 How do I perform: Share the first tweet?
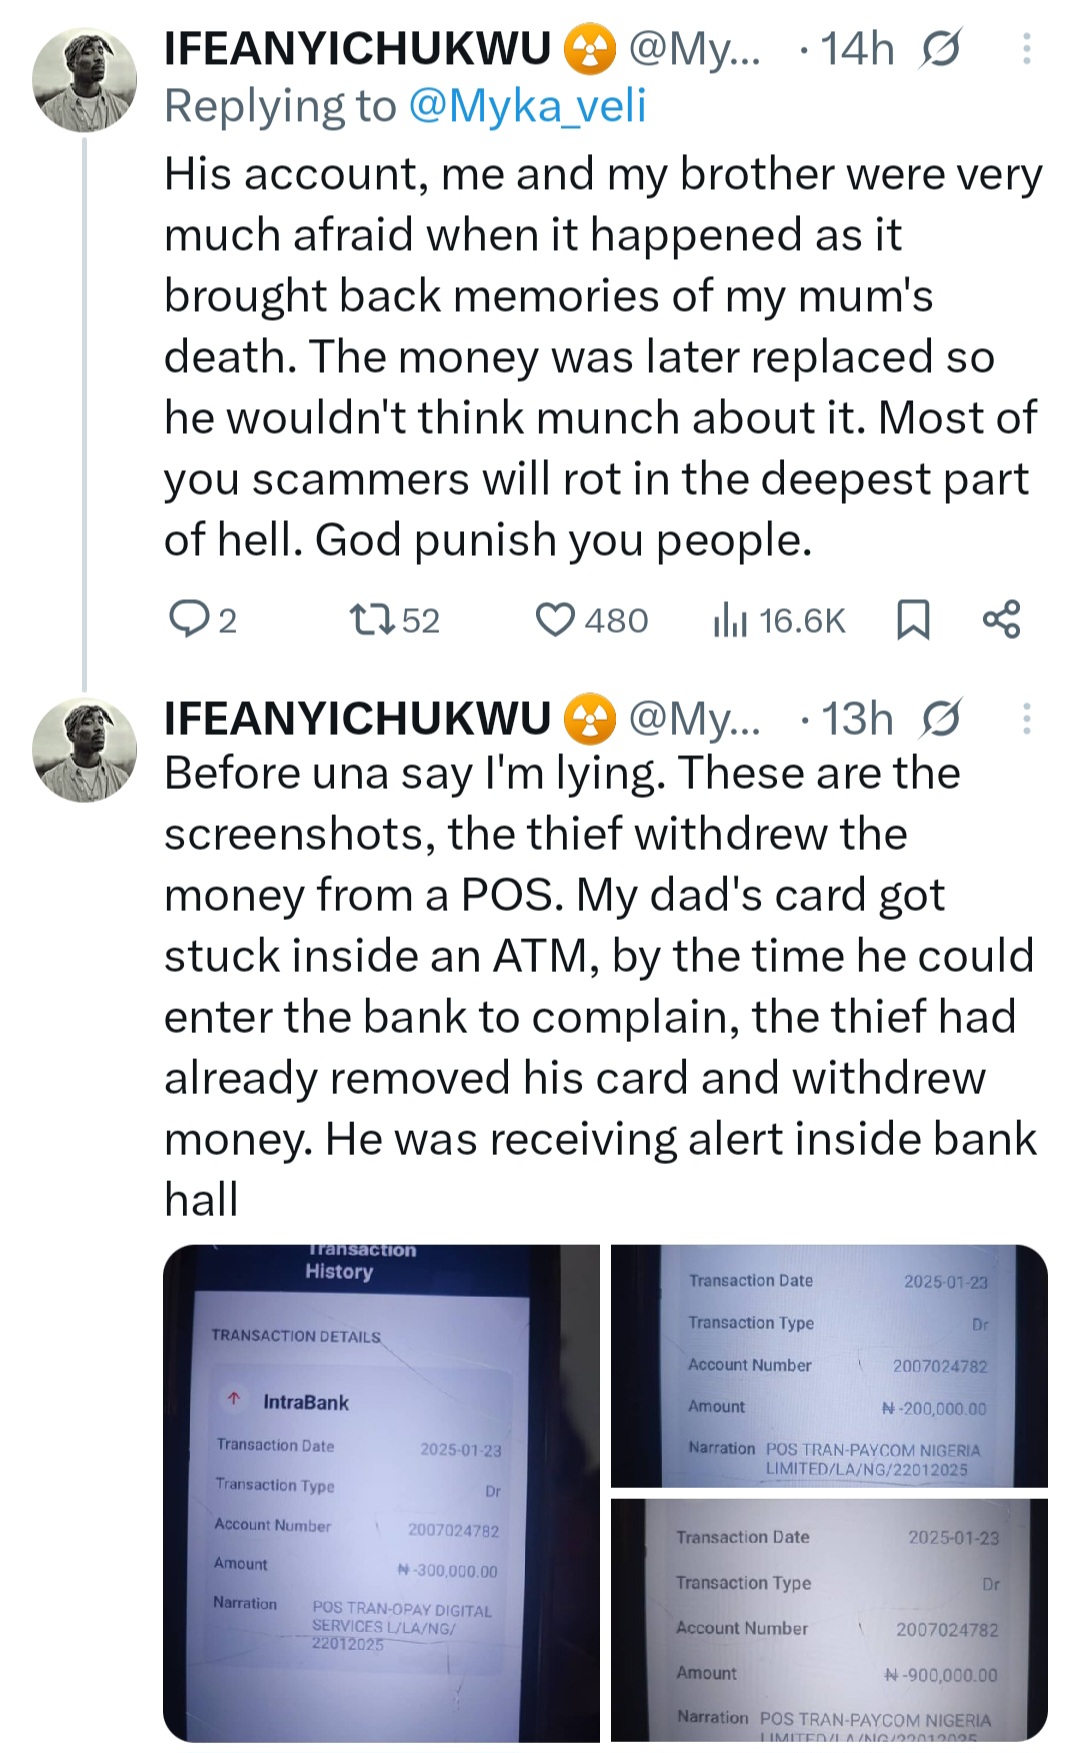tap(1001, 620)
